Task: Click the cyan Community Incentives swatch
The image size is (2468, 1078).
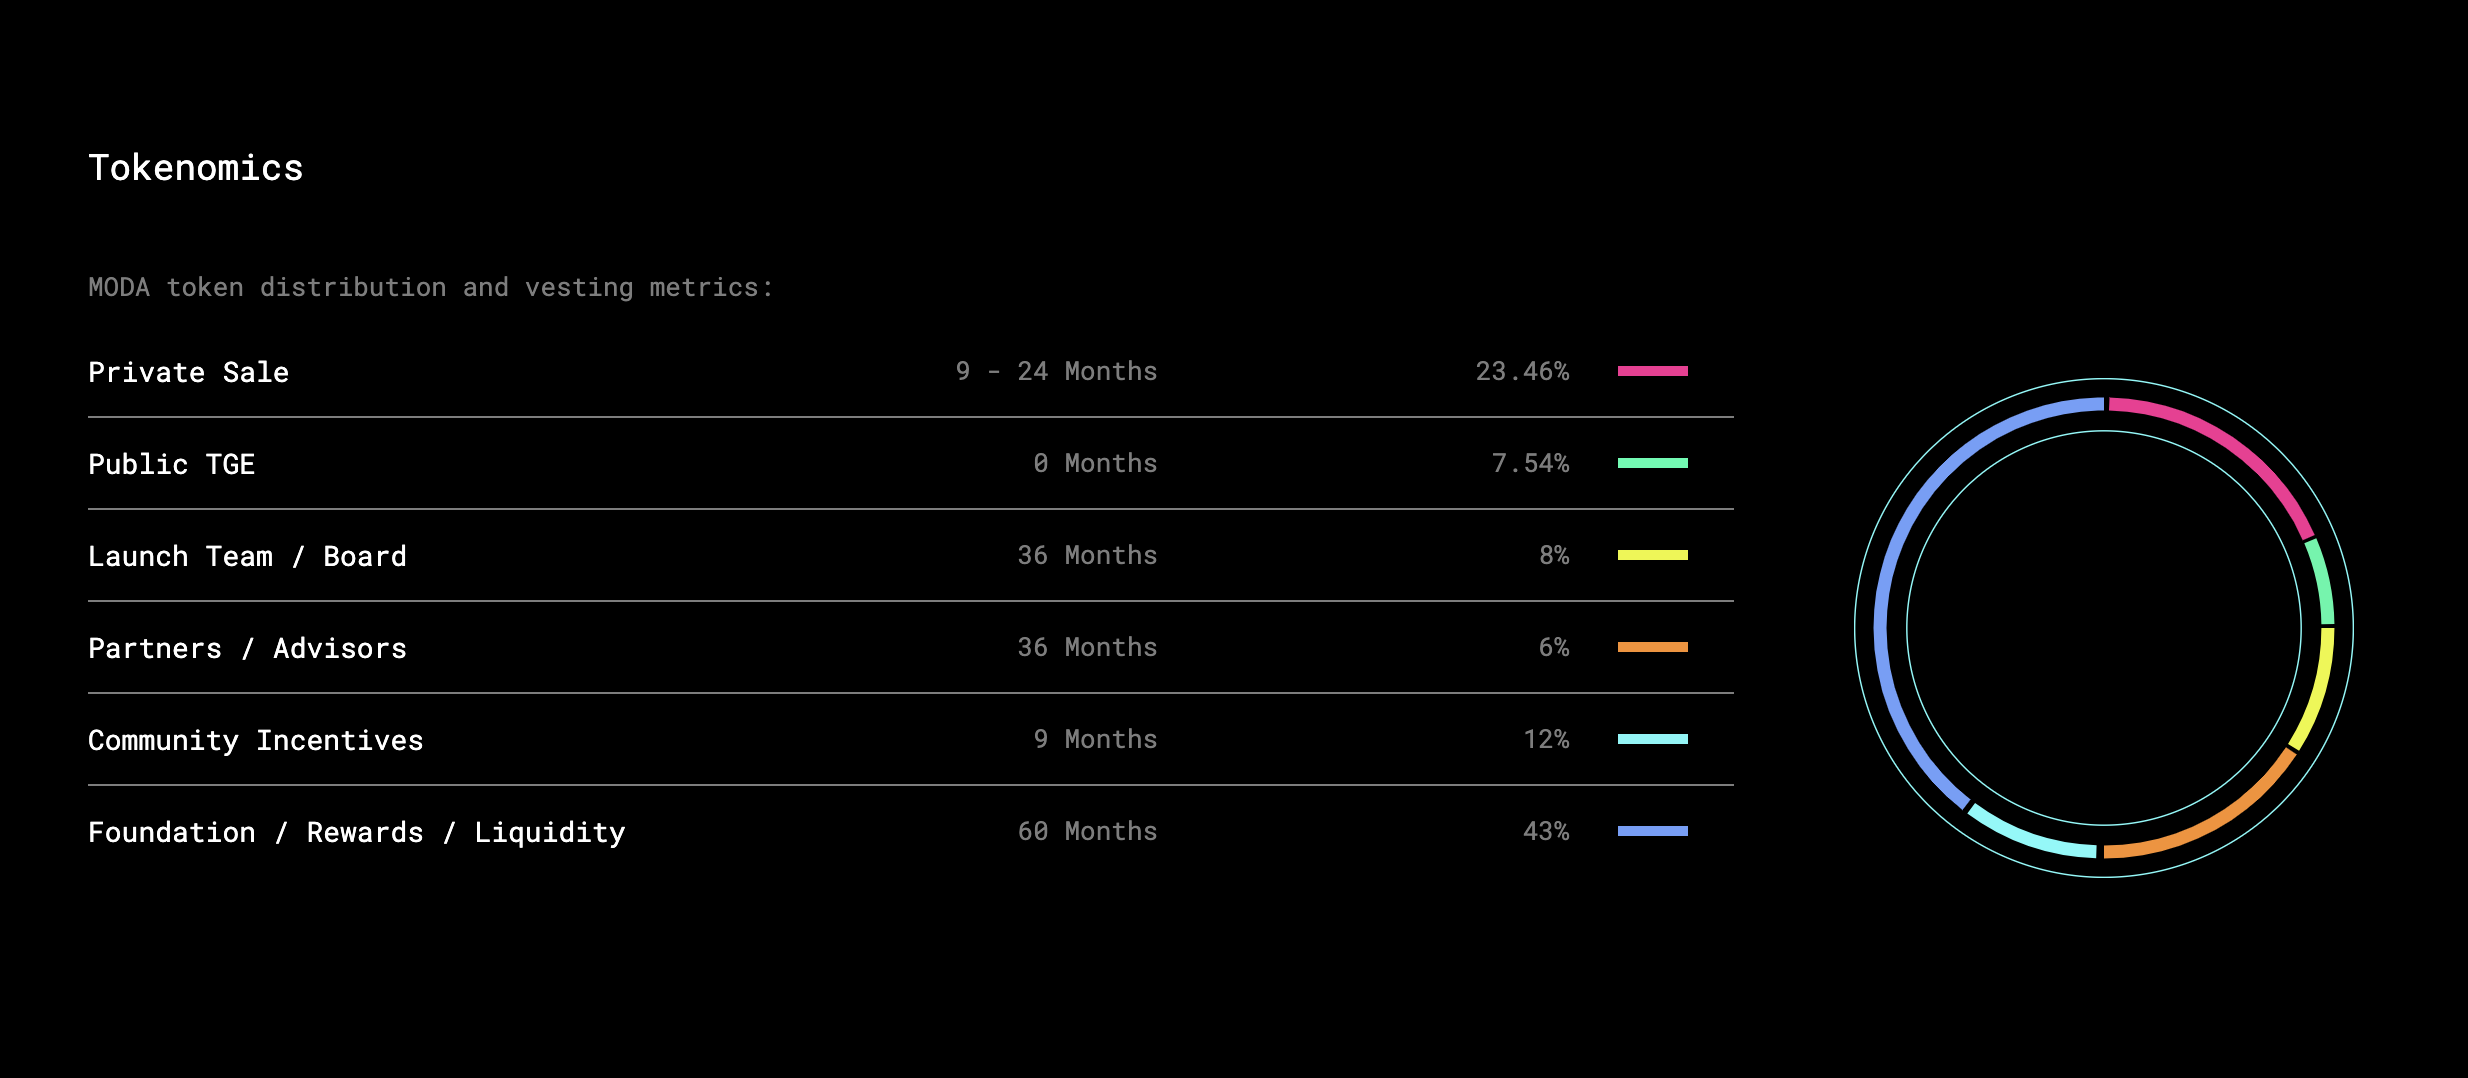Action: coord(1652,739)
